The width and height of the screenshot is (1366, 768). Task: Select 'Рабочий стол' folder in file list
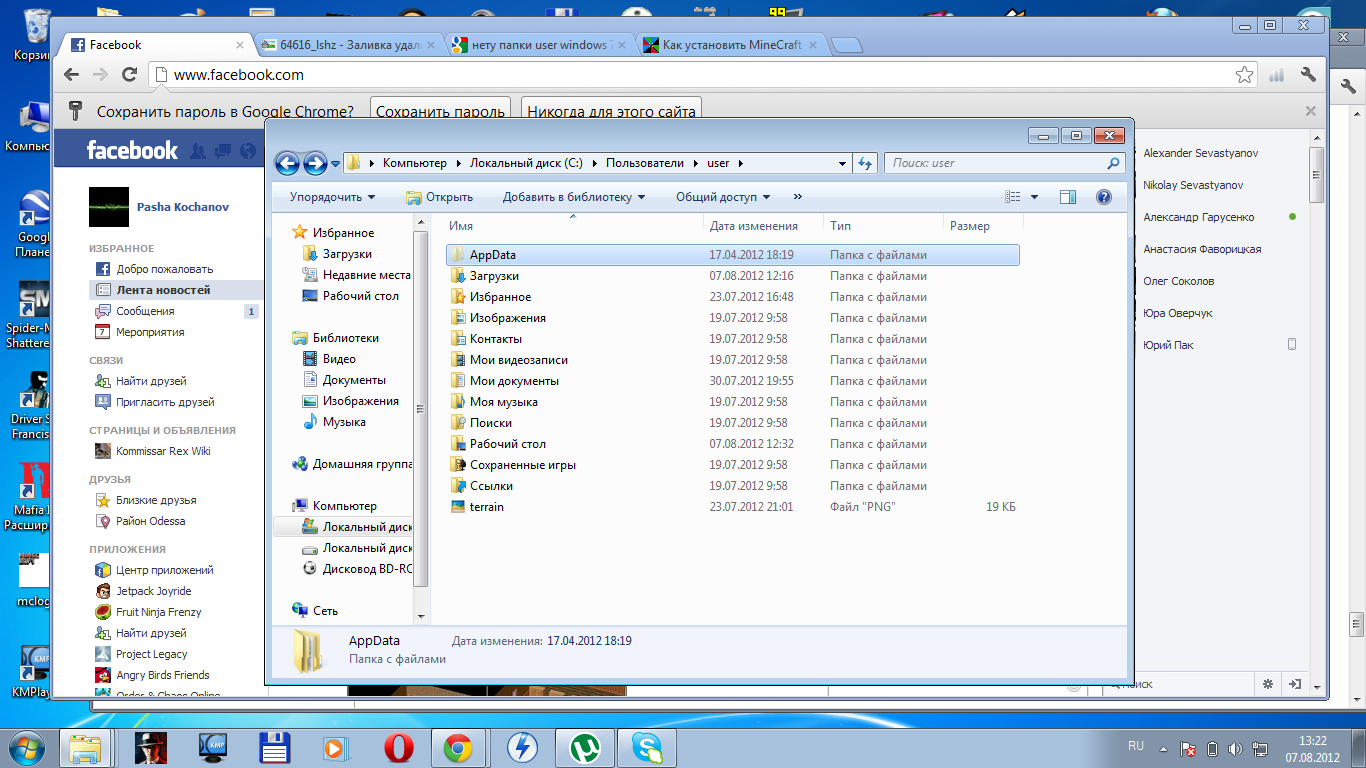732,444
